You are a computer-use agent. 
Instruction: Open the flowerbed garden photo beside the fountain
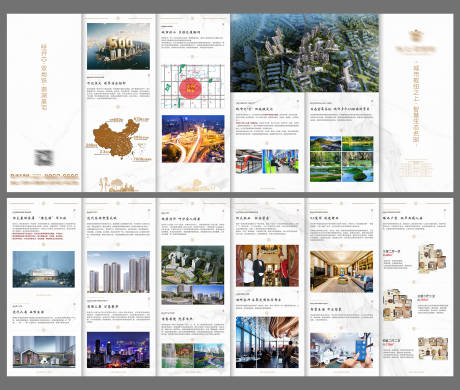click(209, 356)
